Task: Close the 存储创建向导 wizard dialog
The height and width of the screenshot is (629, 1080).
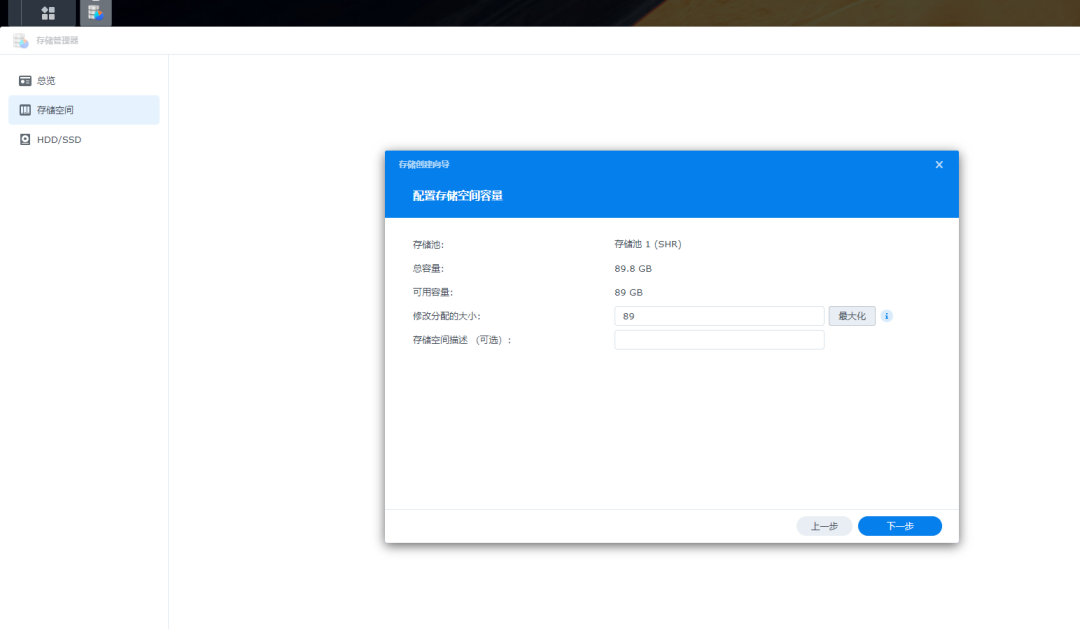Action: (x=939, y=165)
